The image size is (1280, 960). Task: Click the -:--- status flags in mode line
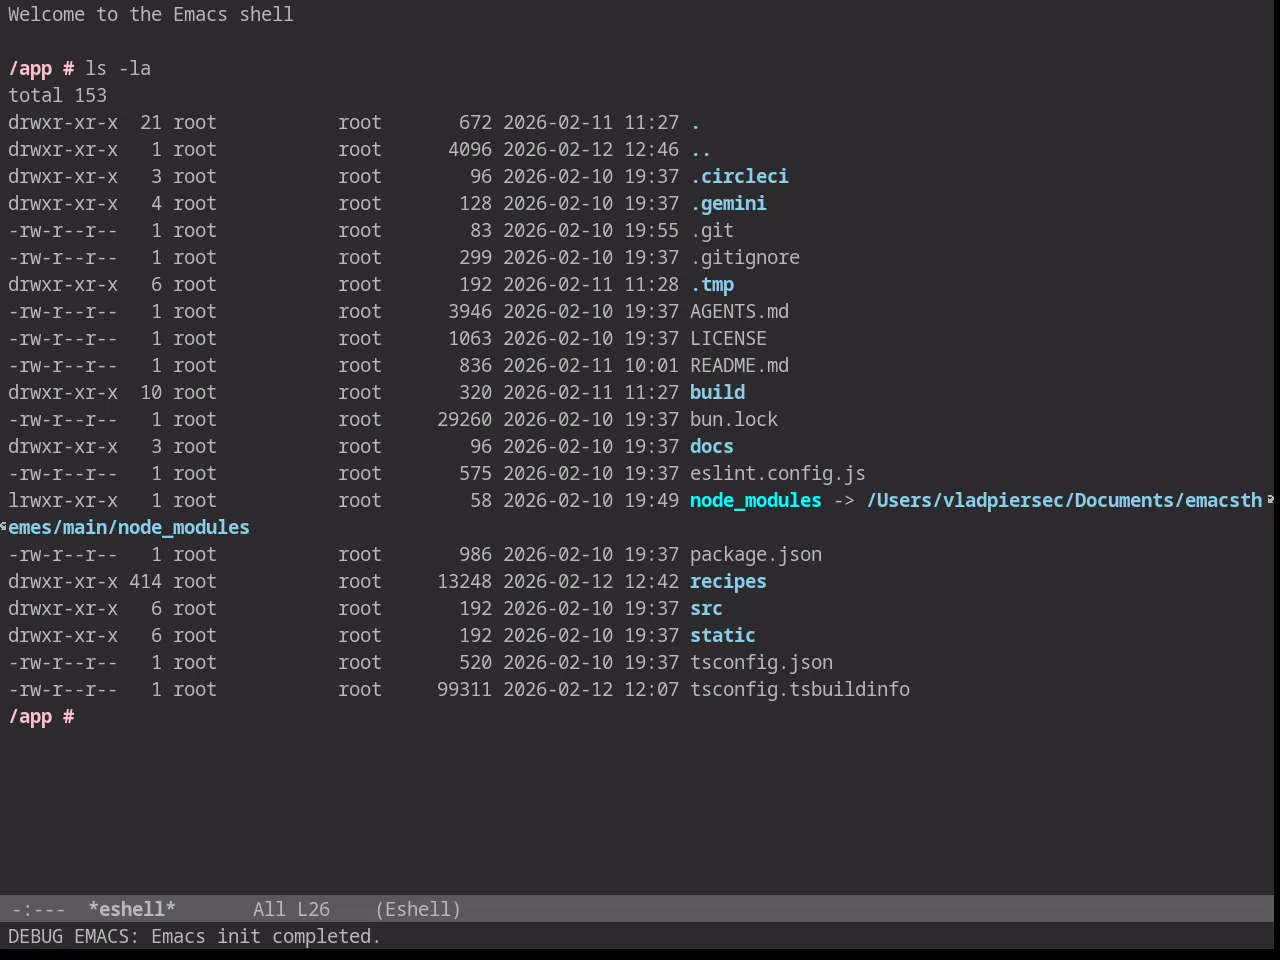(38, 909)
